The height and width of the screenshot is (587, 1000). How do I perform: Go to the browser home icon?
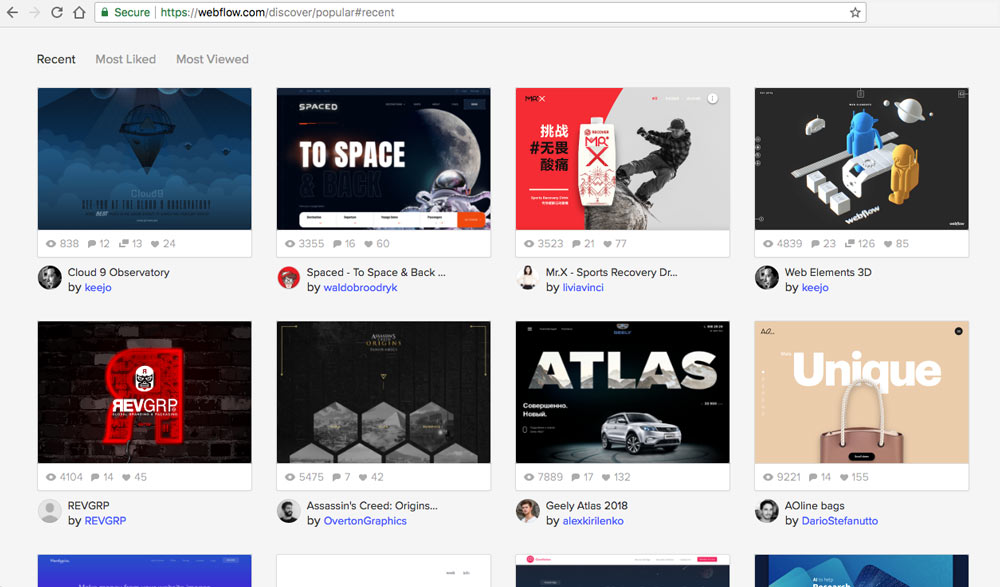pyautogui.click(x=79, y=12)
